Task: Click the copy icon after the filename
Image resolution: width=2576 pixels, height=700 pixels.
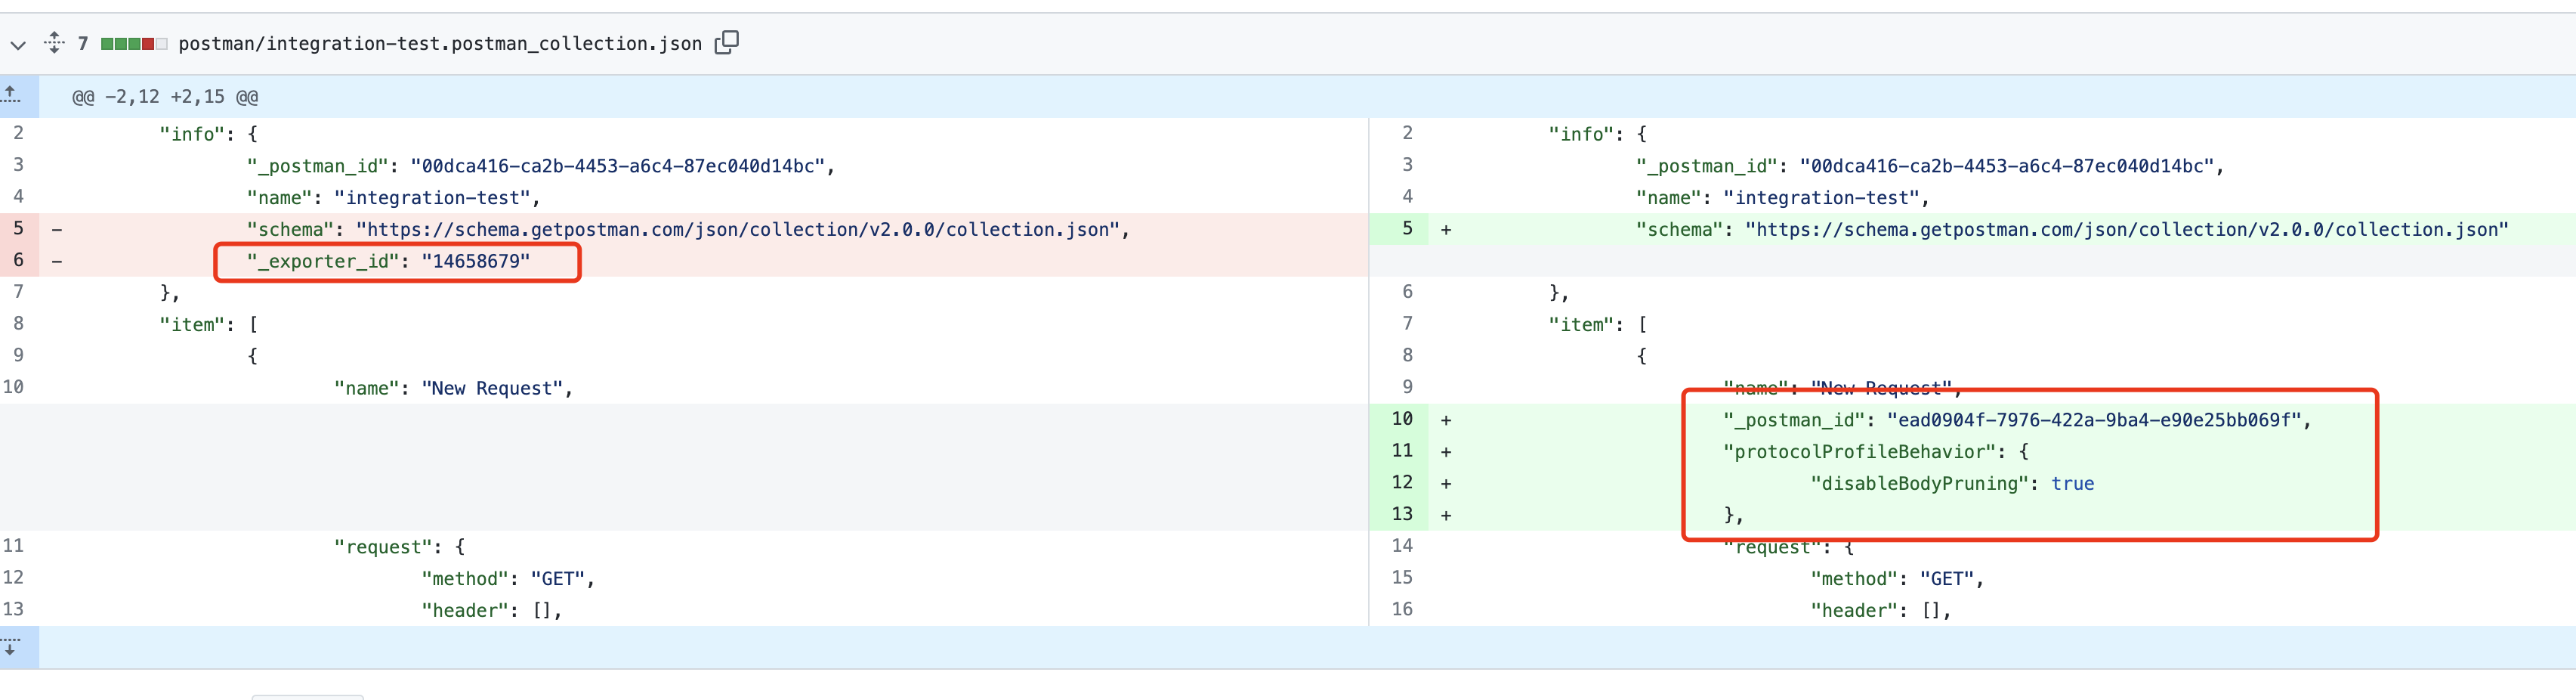Action: [x=728, y=43]
